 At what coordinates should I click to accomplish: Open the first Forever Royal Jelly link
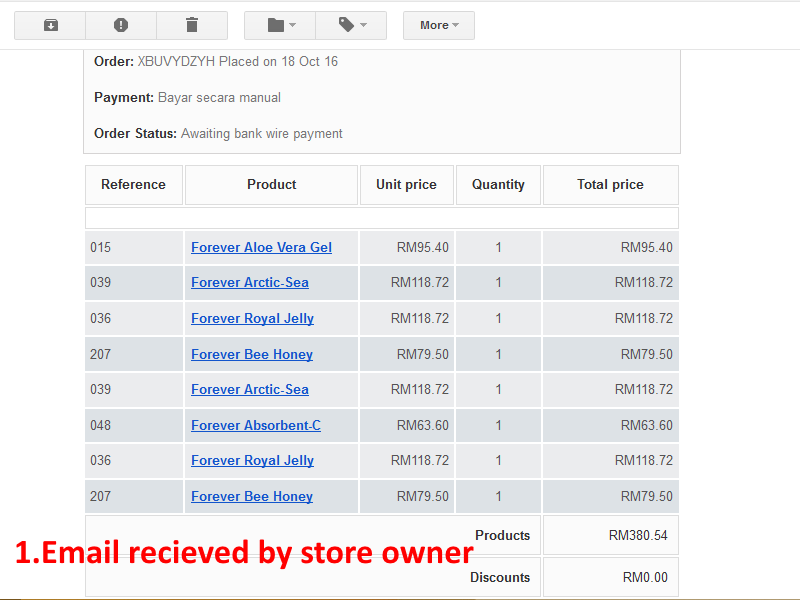click(x=252, y=318)
